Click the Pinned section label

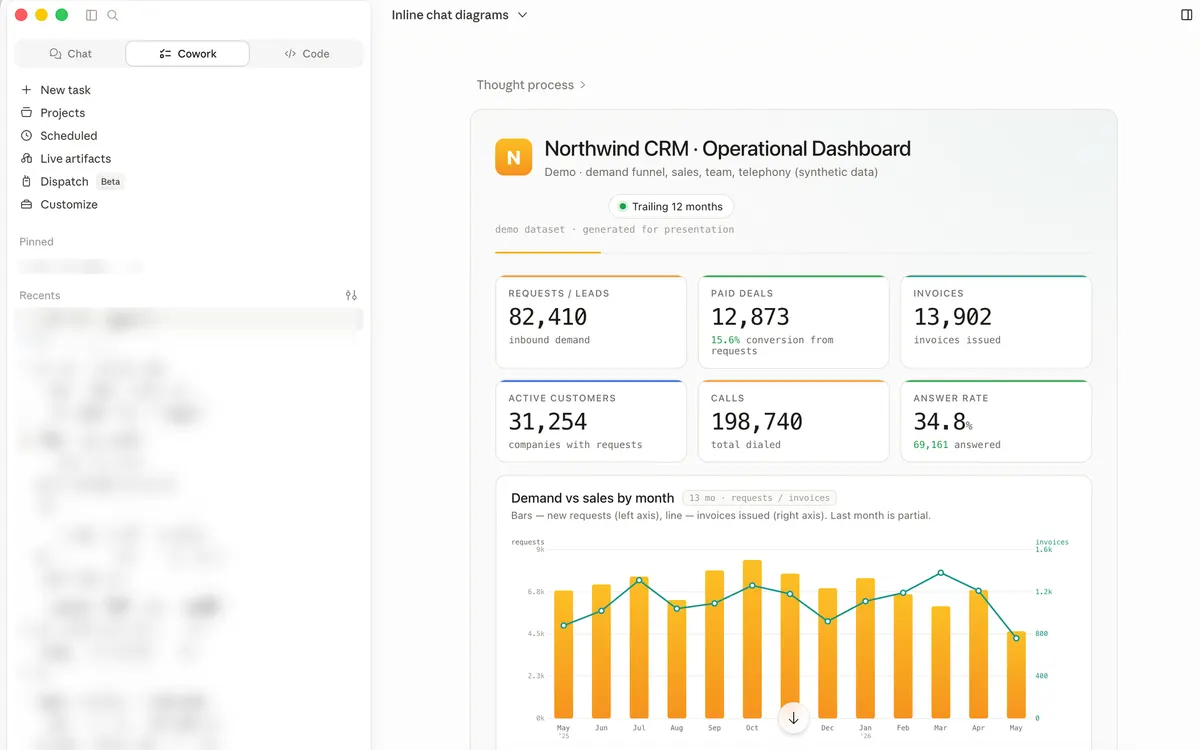click(x=36, y=242)
